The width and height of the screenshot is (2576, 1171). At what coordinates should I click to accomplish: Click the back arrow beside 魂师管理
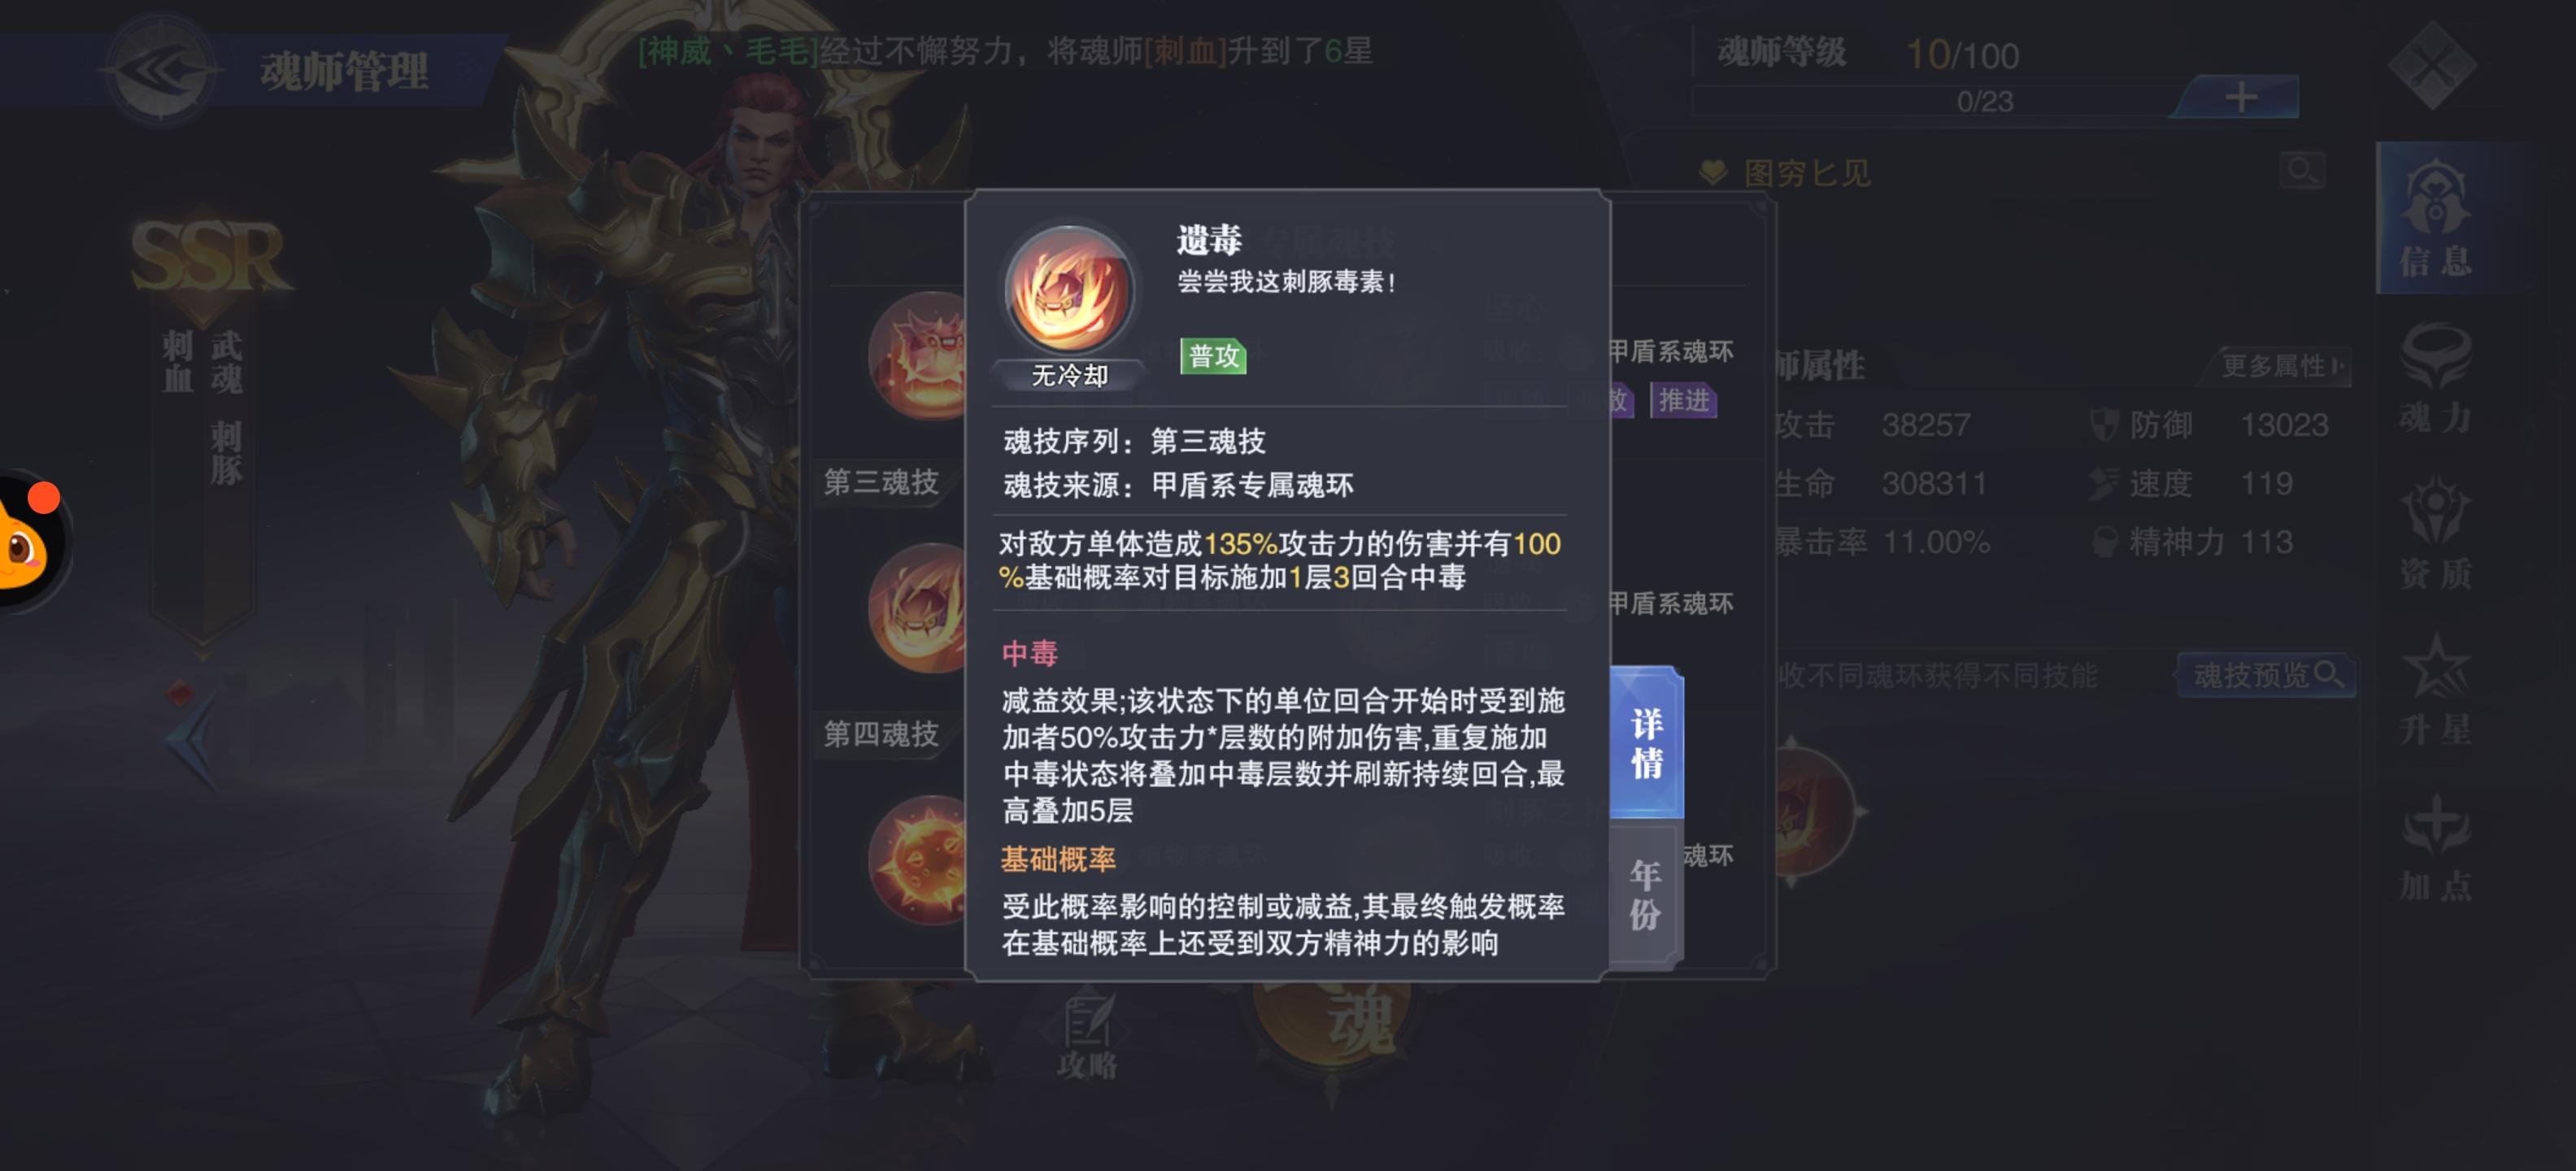160,68
